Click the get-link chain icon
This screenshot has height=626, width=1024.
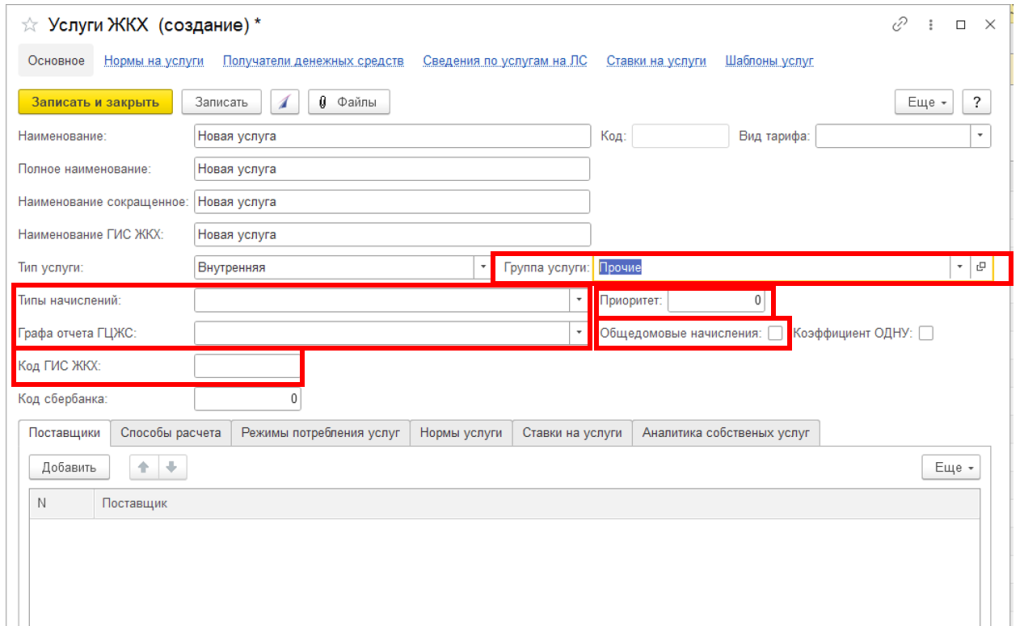click(900, 24)
